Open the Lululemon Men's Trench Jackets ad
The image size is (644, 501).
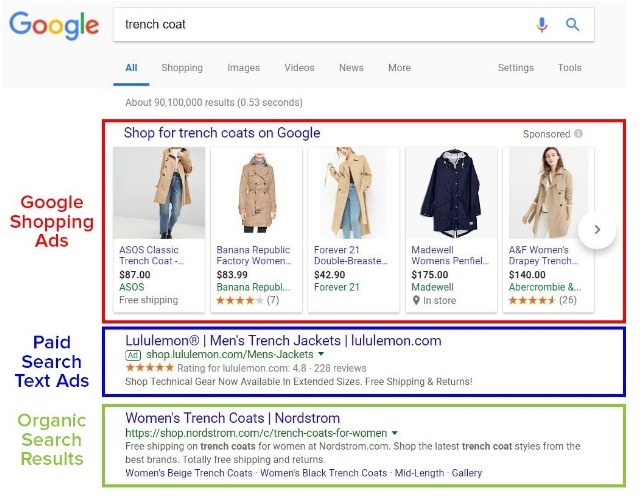point(283,341)
